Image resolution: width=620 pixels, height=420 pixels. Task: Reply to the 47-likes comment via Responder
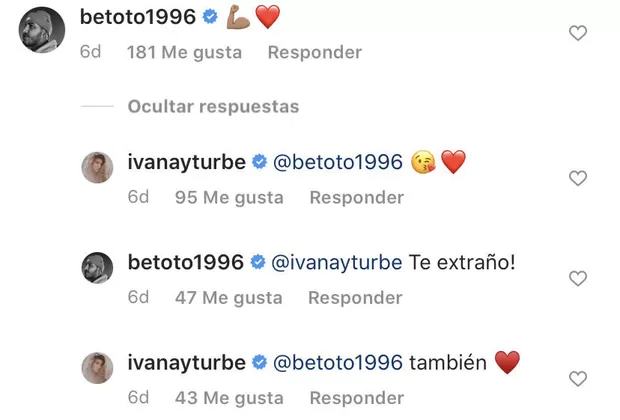click(x=355, y=297)
